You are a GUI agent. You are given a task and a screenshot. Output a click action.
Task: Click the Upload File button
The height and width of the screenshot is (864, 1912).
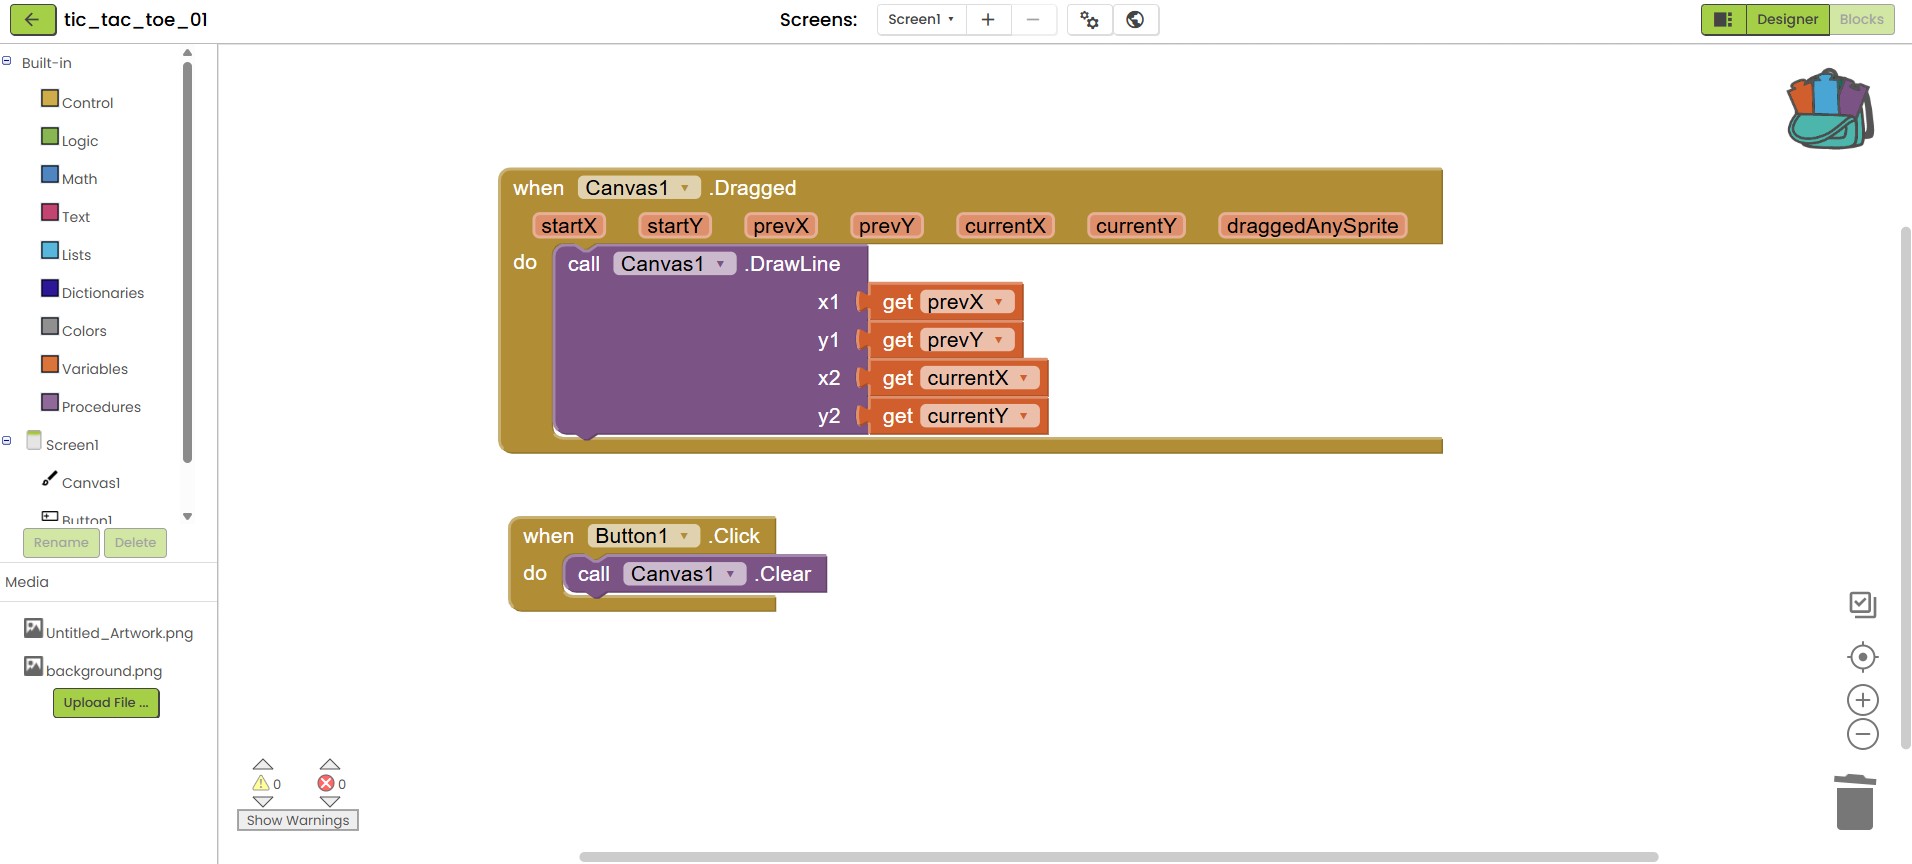106,703
